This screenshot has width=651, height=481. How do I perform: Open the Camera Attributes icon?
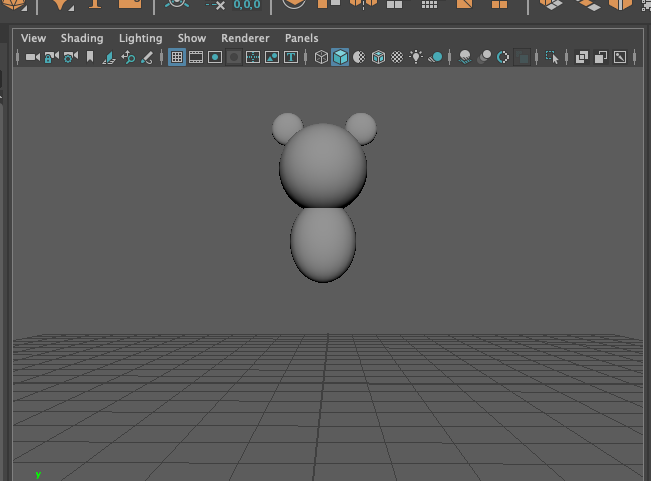coord(71,57)
